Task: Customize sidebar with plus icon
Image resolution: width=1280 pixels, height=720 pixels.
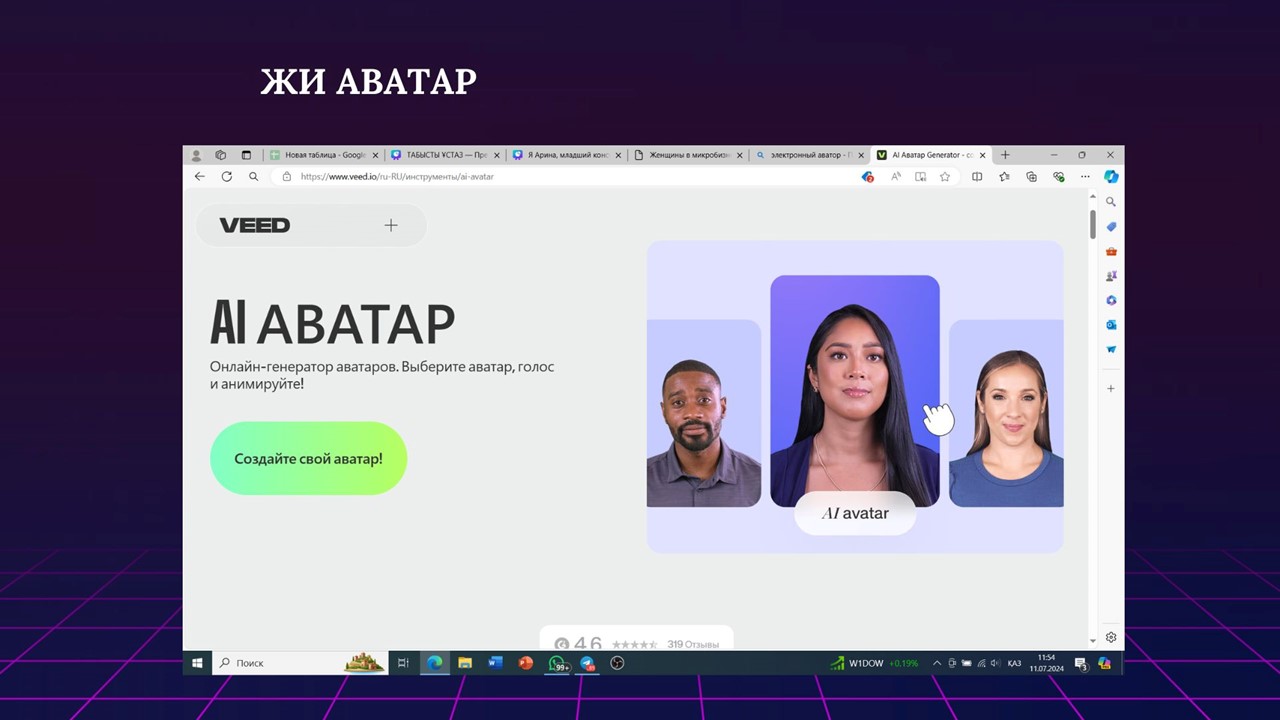Action: click(1111, 388)
